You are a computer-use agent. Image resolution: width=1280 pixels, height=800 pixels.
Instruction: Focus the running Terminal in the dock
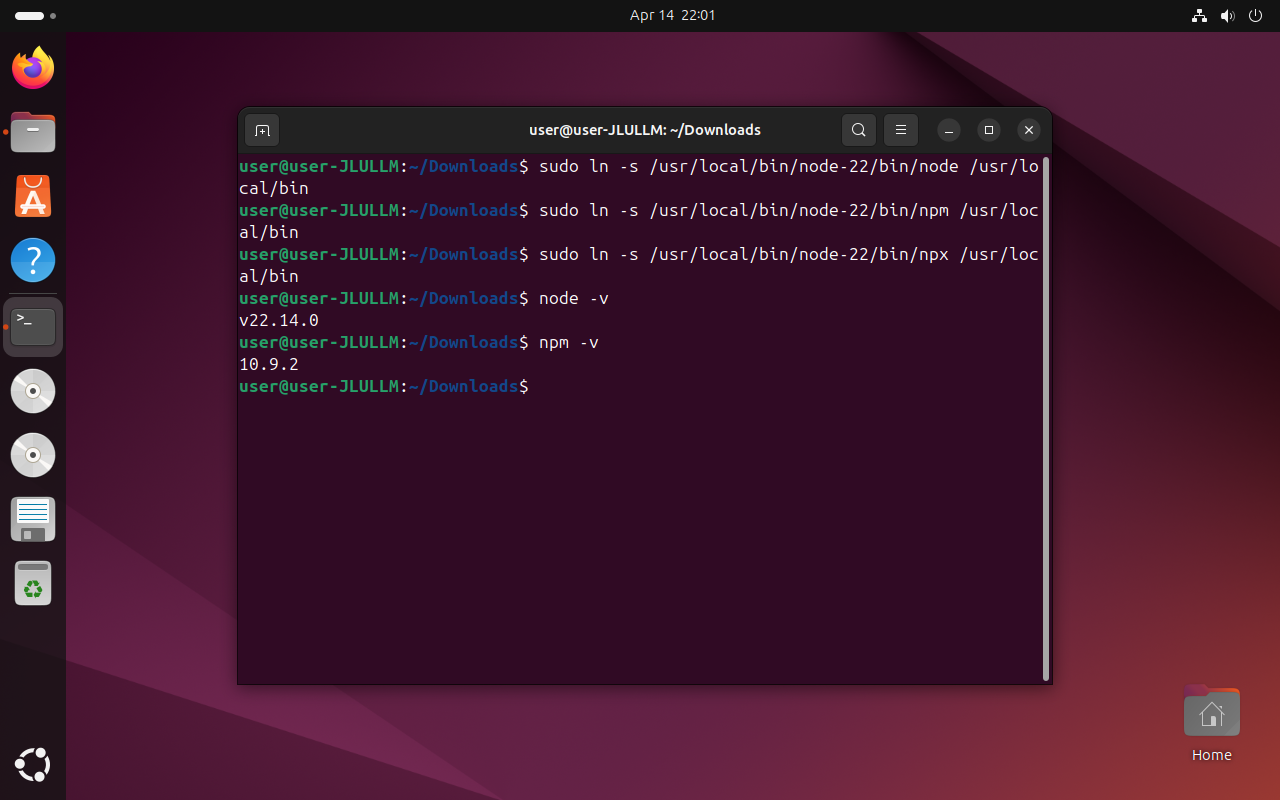[x=32, y=326]
